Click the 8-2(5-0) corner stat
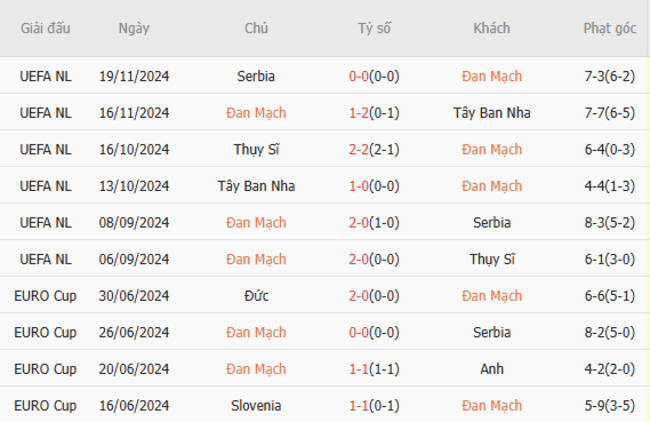Screen dimensions: 650x422 [609, 333]
